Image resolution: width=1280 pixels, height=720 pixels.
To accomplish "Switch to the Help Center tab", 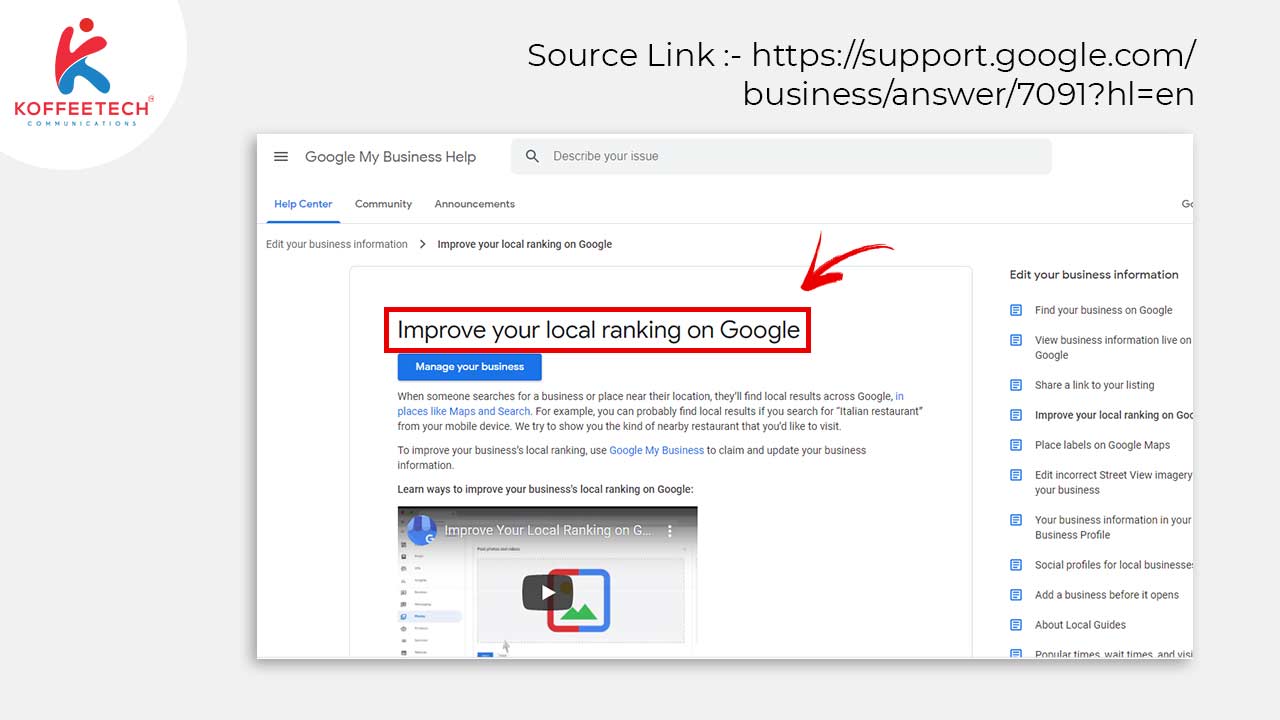I will [303, 204].
